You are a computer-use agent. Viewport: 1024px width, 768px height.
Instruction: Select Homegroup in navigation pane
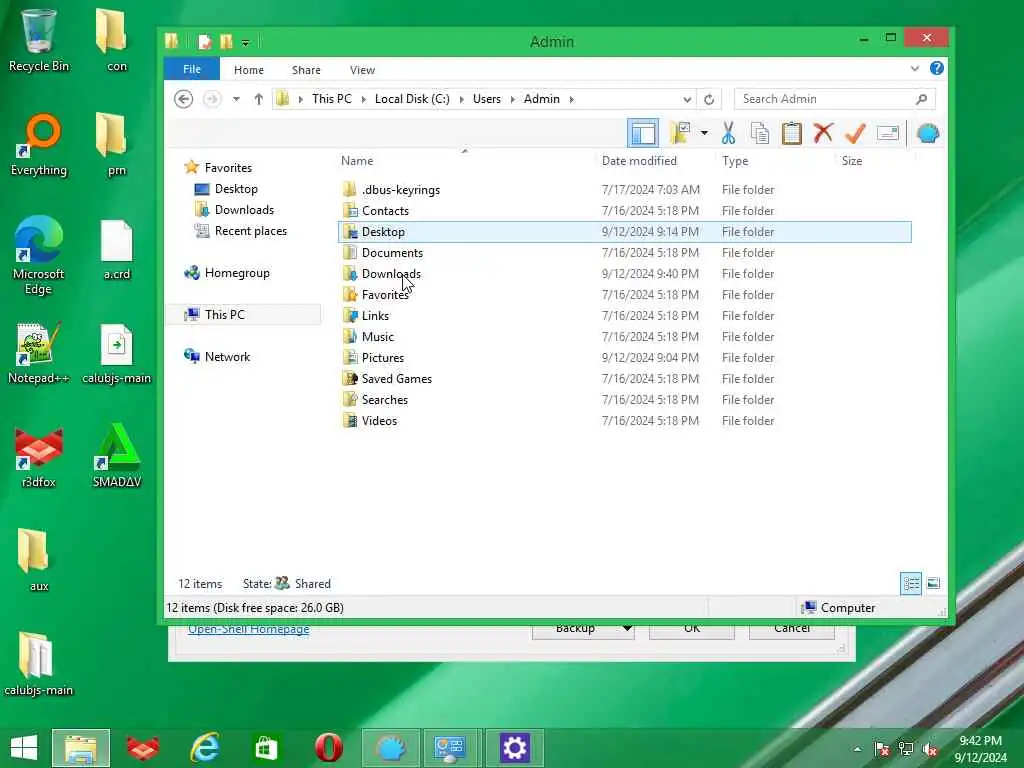(x=237, y=273)
